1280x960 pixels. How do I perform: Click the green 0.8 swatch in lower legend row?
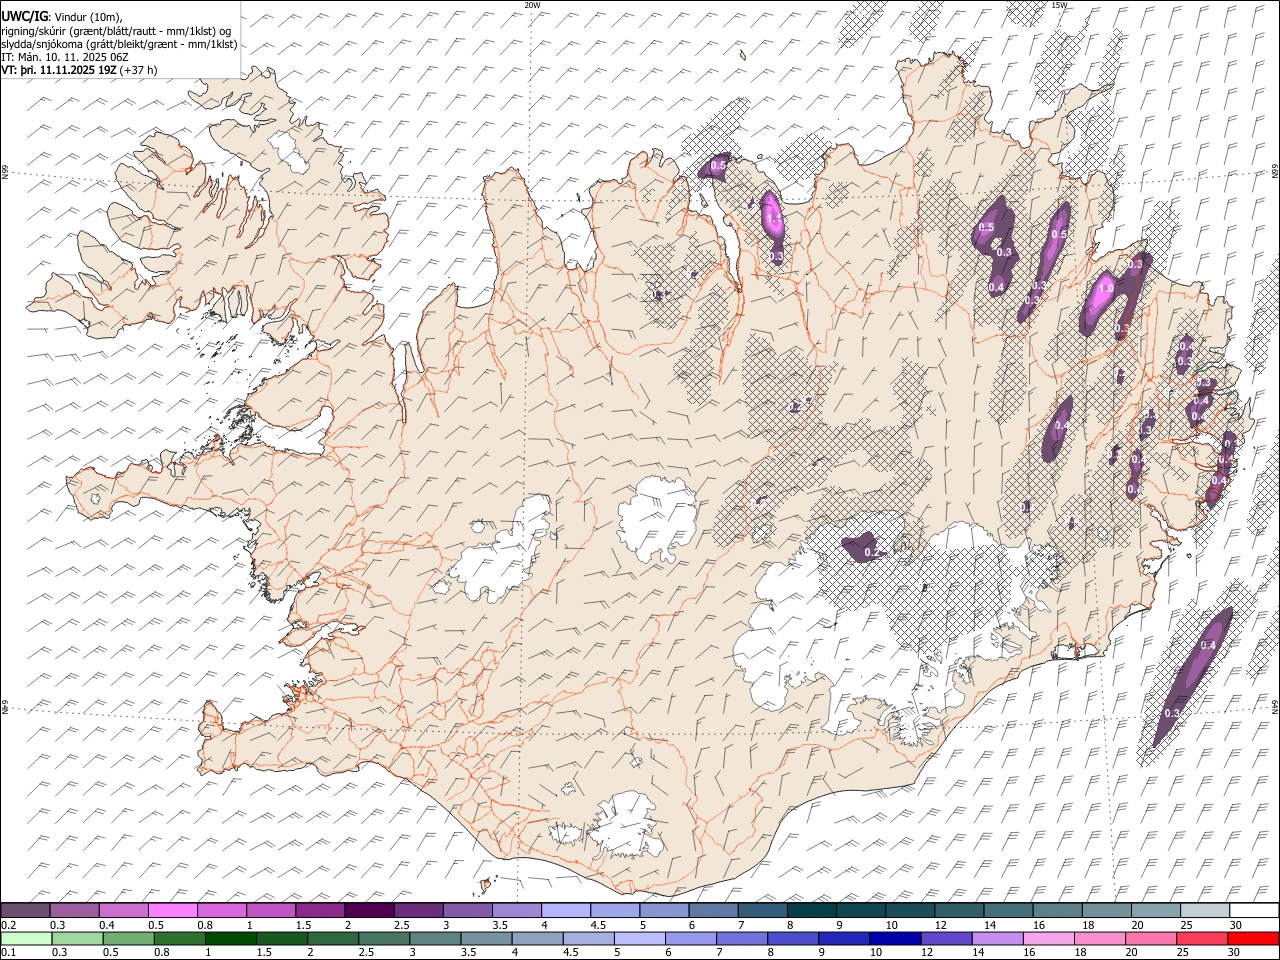pyautogui.click(x=180, y=938)
